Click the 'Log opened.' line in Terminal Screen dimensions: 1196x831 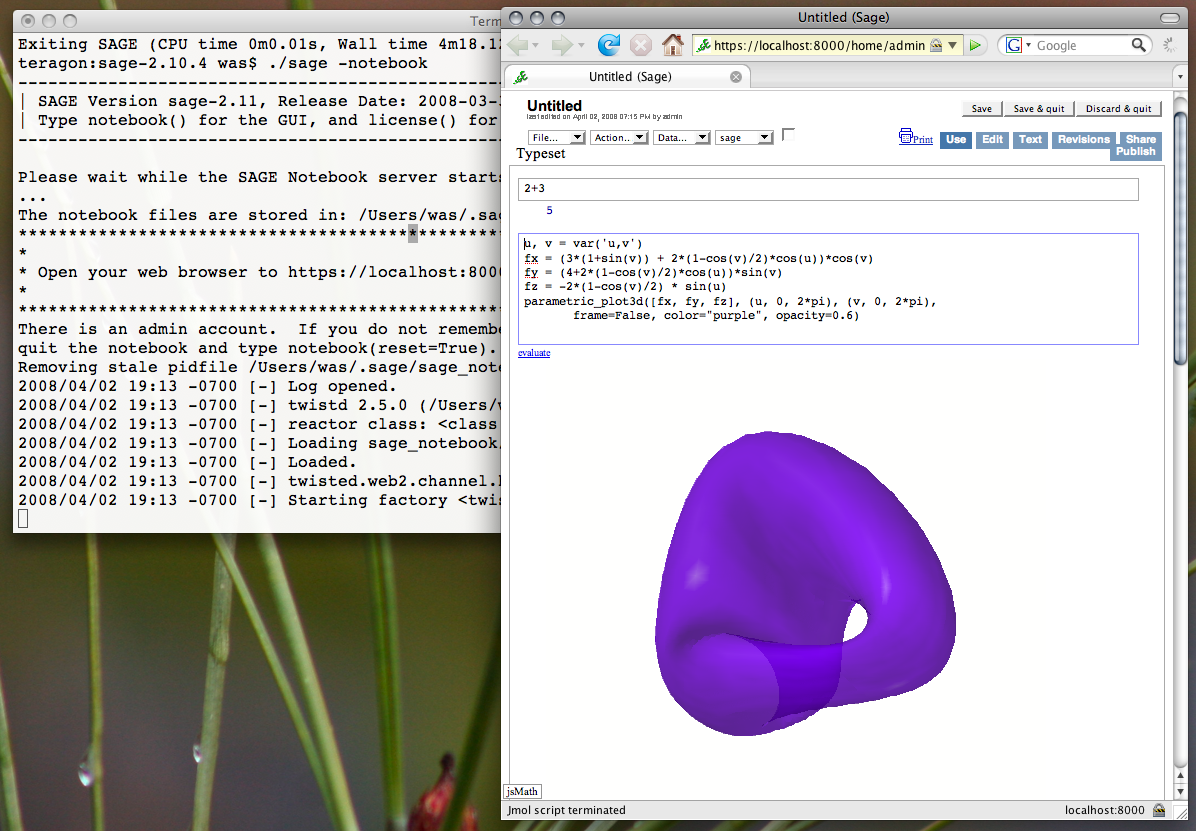coord(342,386)
